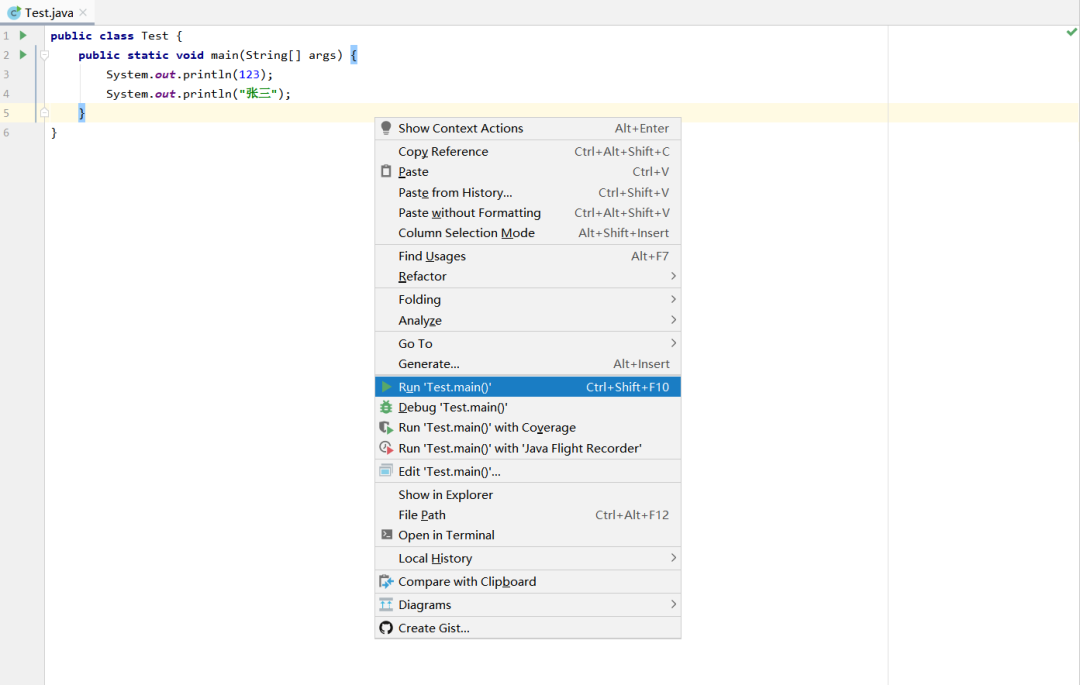Expand the Go To submenu arrow

[x=673, y=343]
